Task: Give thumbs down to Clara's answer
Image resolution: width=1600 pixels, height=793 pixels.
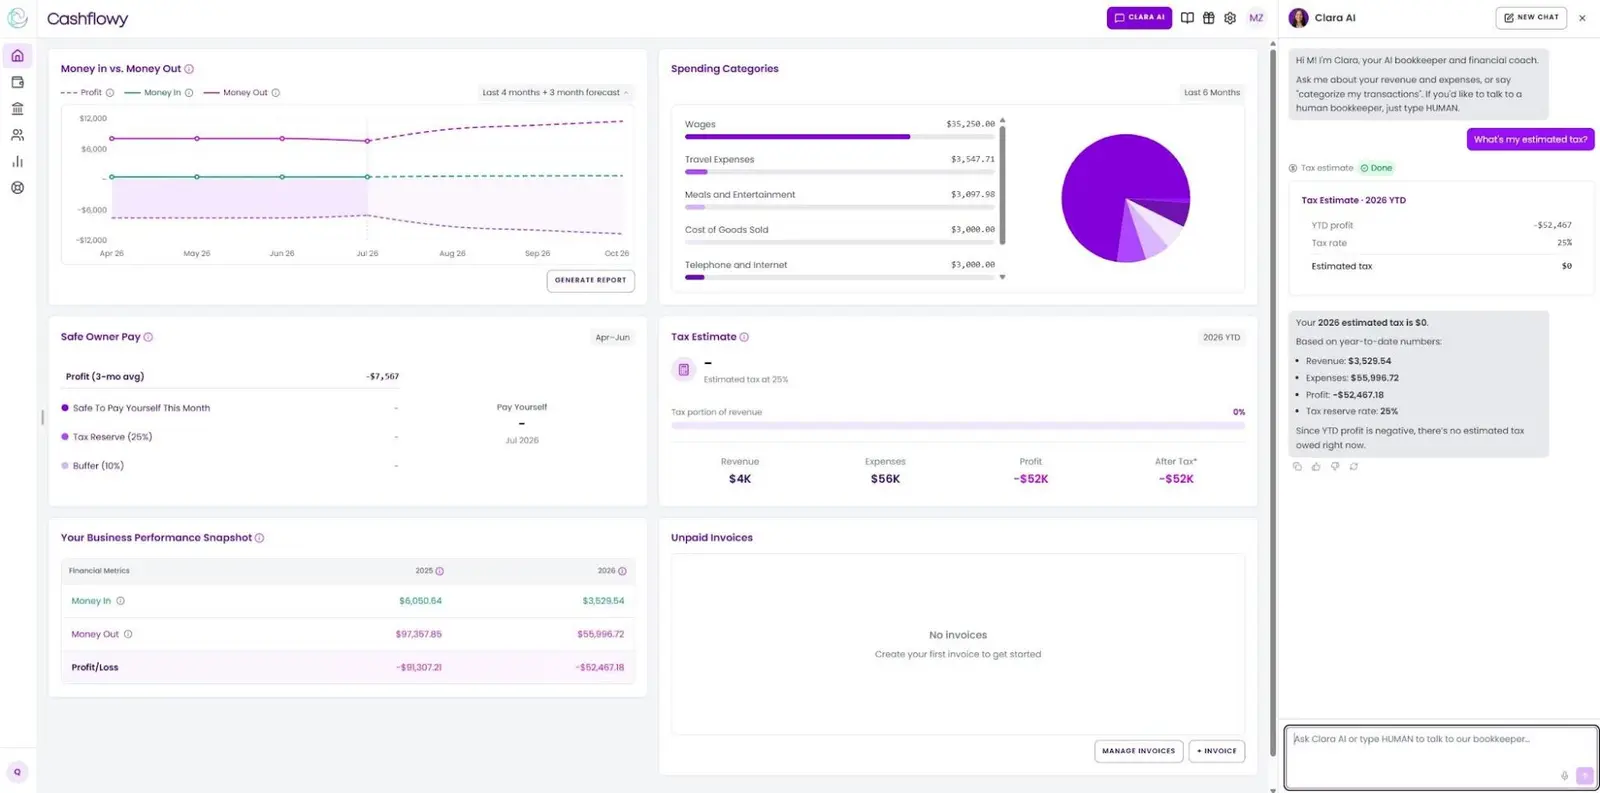Action: (1335, 467)
